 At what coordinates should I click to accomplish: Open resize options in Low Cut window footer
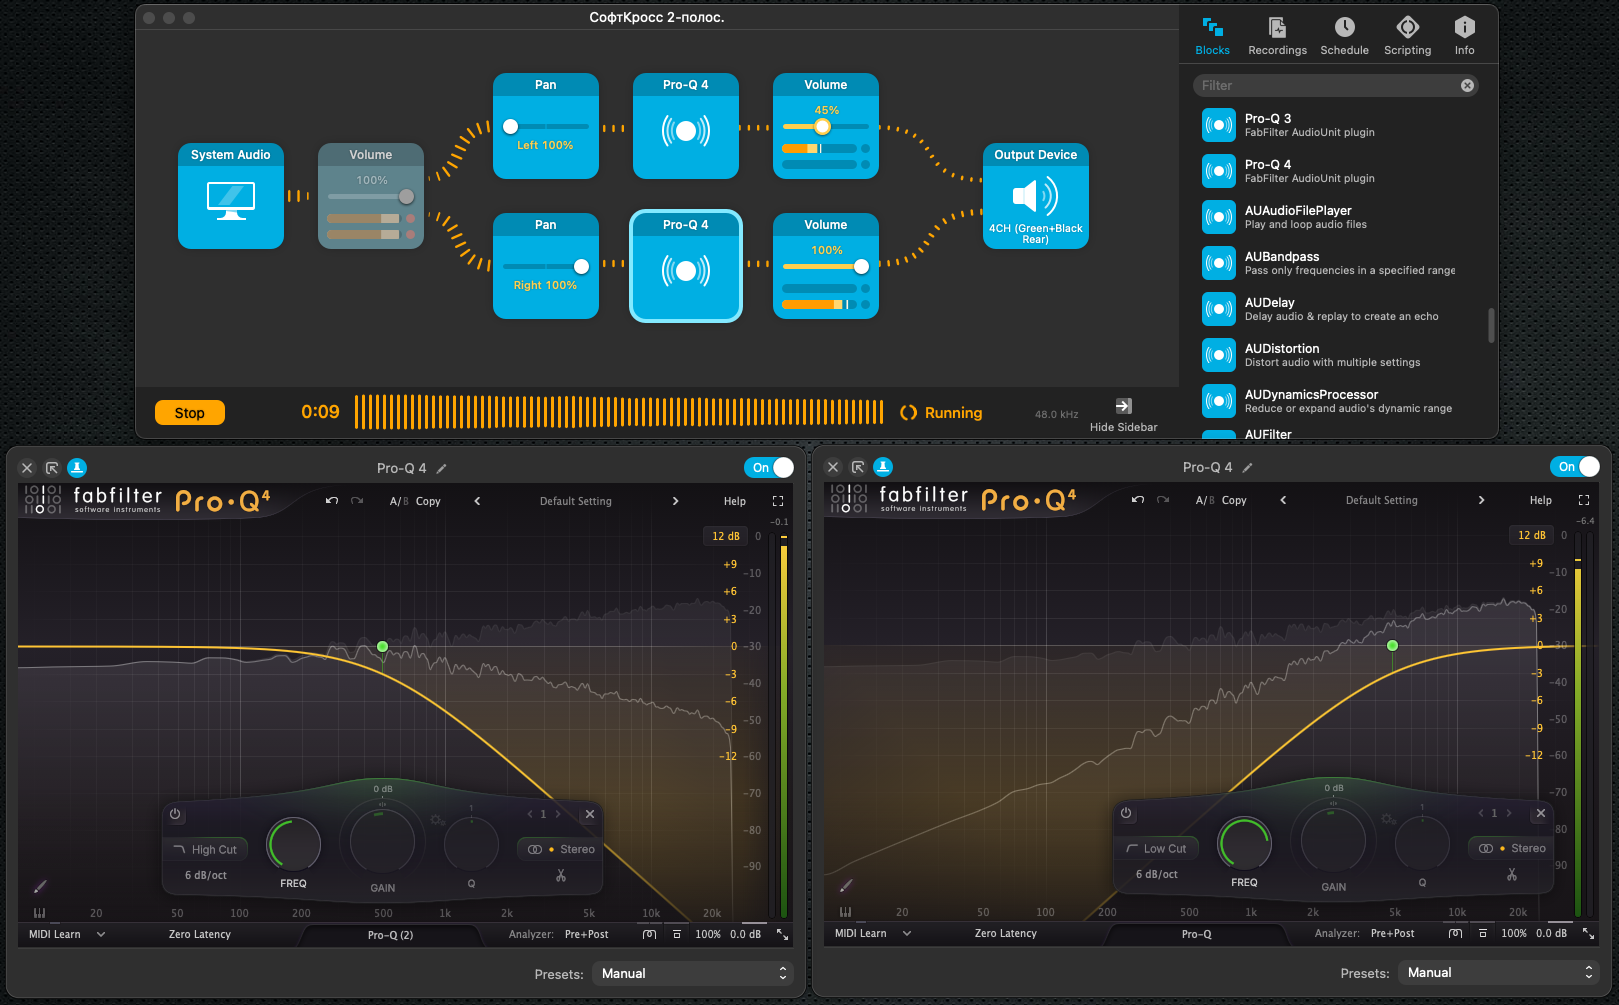pyautogui.click(x=1588, y=933)
